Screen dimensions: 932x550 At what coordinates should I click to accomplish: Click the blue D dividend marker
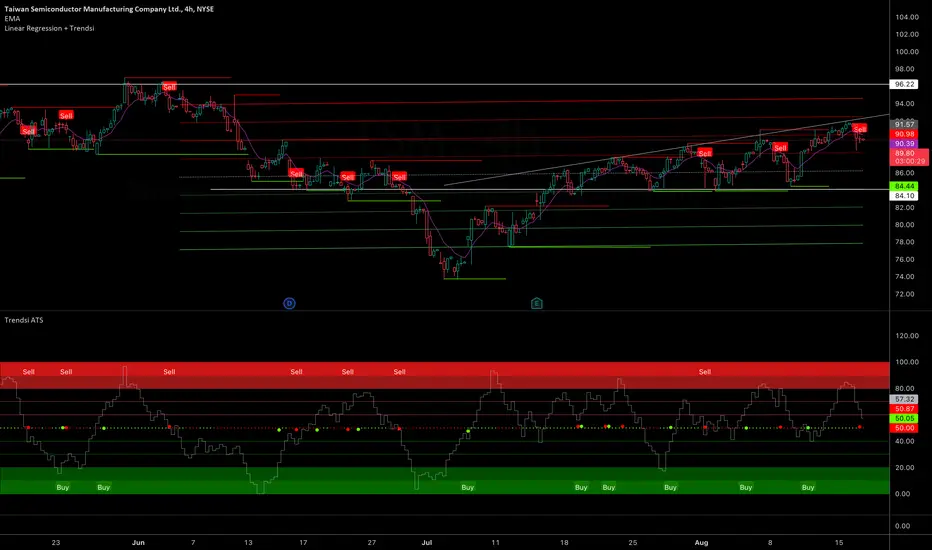(289, 303)
